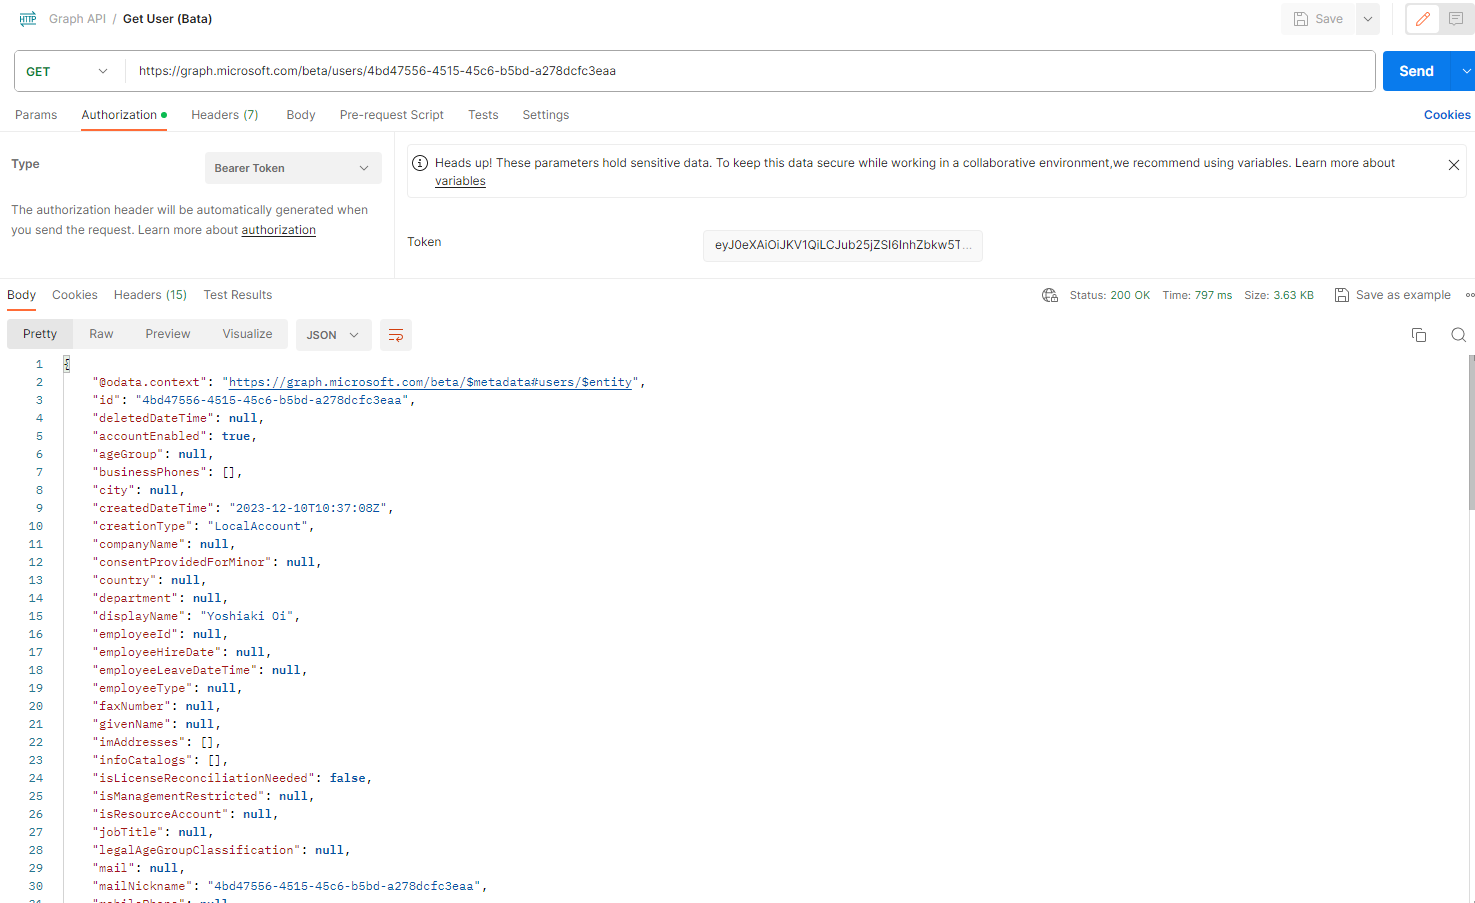The height and width of the screenshot is (903, 1475).
Task: Send the request
Action: pyautogui.click(x=1416, y=71)
